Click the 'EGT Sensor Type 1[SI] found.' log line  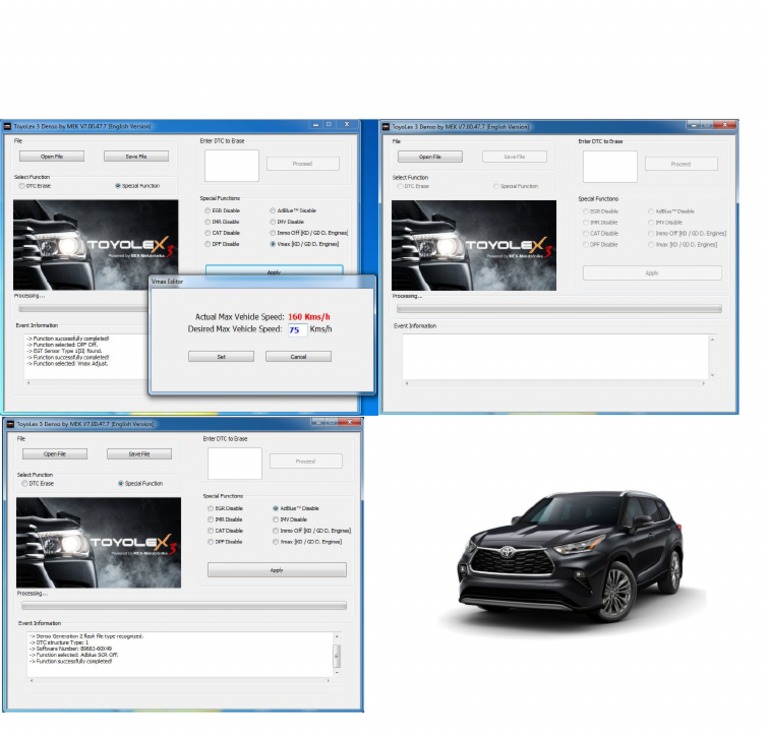click(64, 351)
